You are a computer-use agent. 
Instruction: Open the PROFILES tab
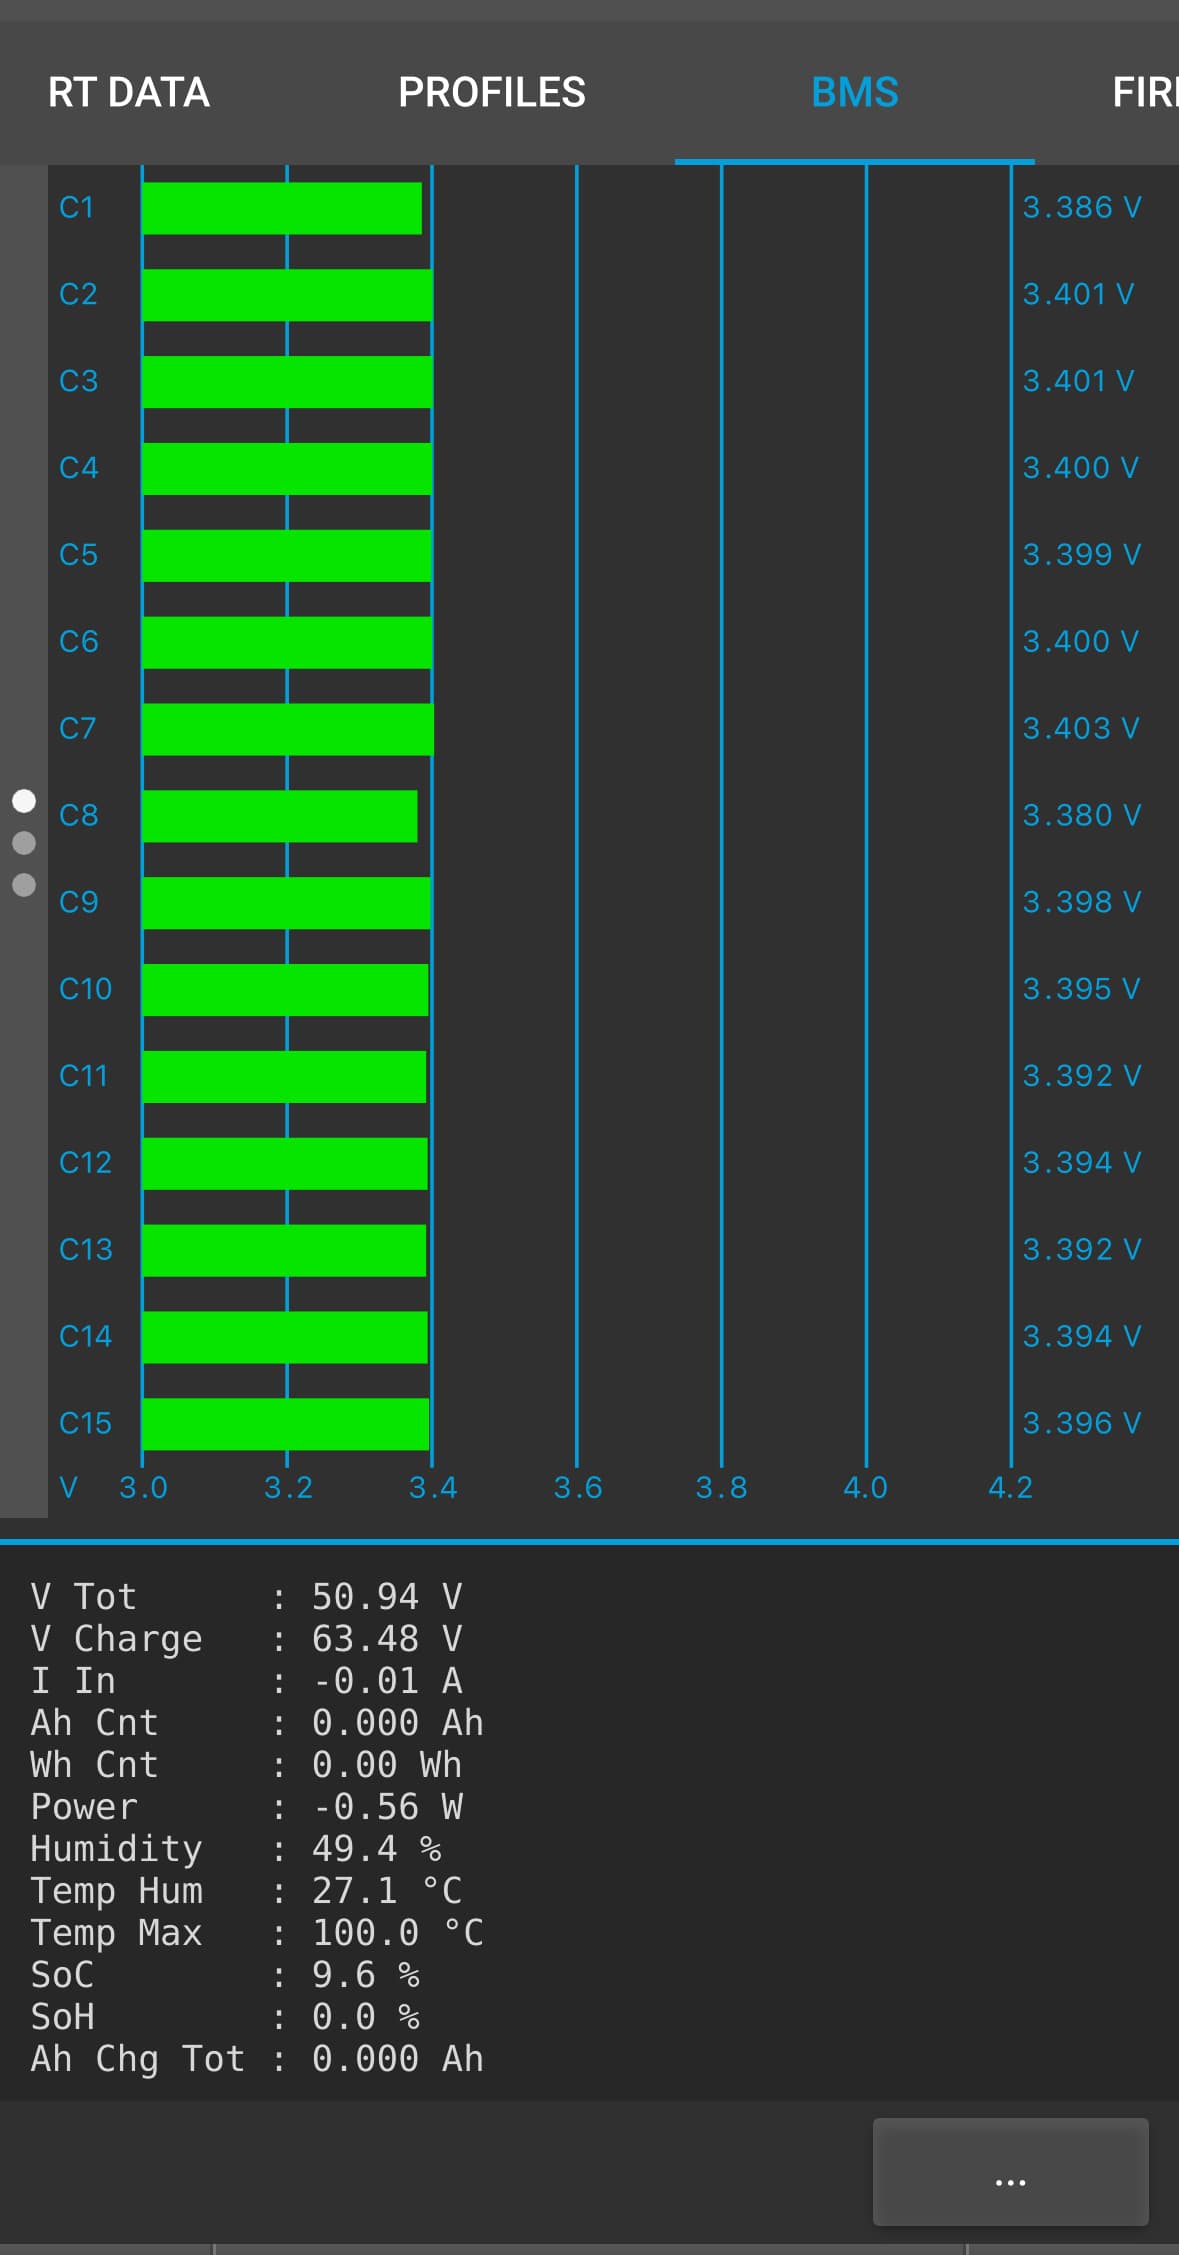point(491,93)
